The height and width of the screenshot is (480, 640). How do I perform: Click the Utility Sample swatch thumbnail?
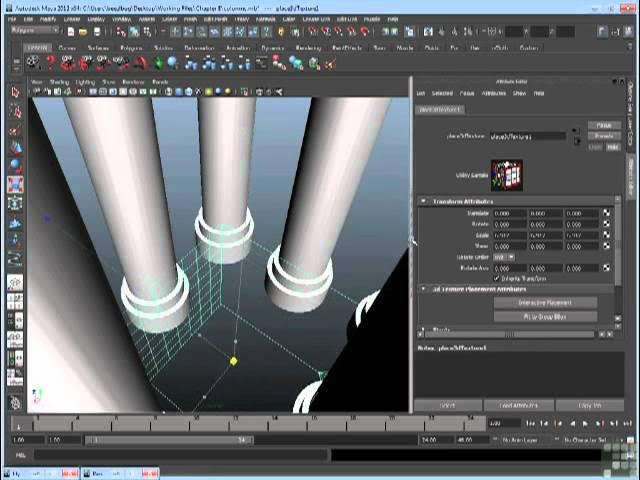pos(506,174)
